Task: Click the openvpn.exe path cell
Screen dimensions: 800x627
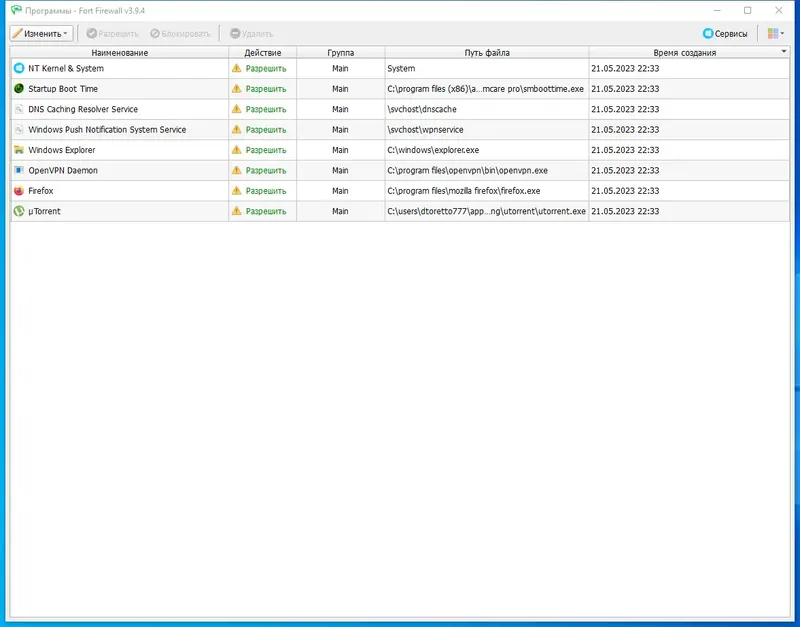Action: 487,170
